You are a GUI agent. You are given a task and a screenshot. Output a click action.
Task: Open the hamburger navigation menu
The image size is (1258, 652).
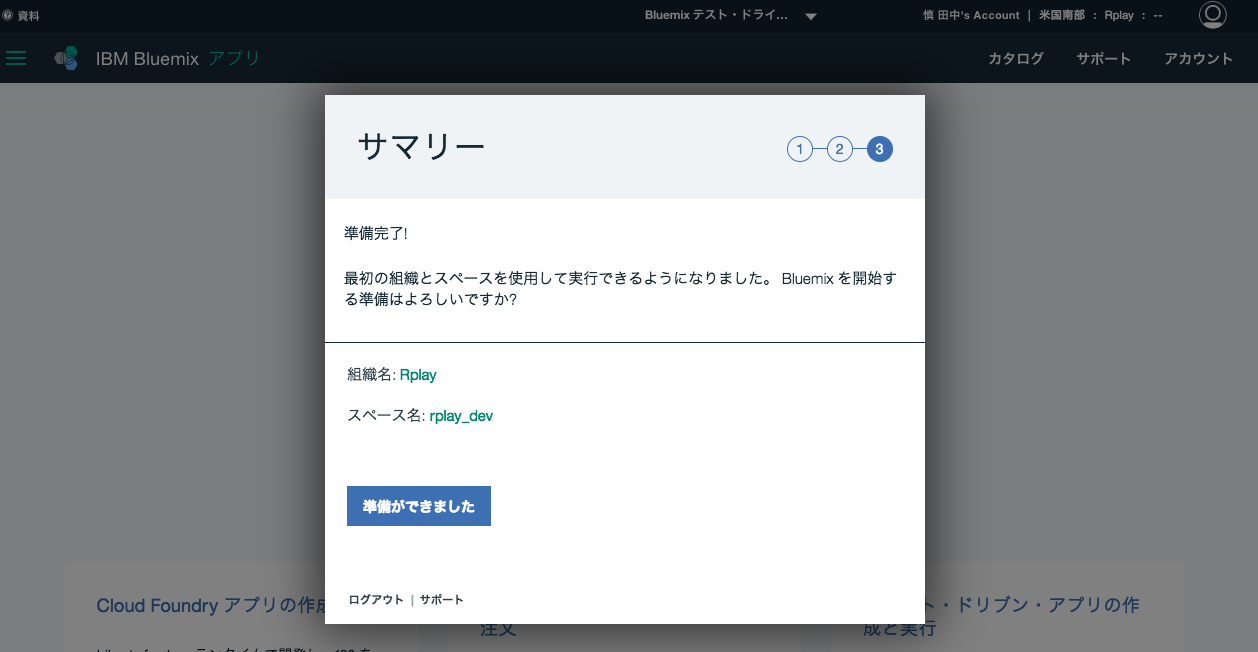16,58
